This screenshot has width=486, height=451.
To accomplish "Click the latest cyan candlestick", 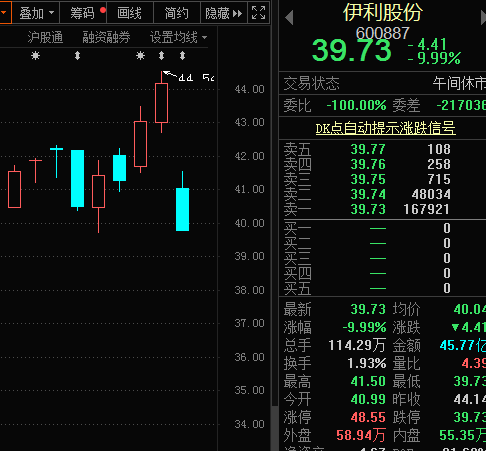I will pyautogui.click(x=182, y=209).
